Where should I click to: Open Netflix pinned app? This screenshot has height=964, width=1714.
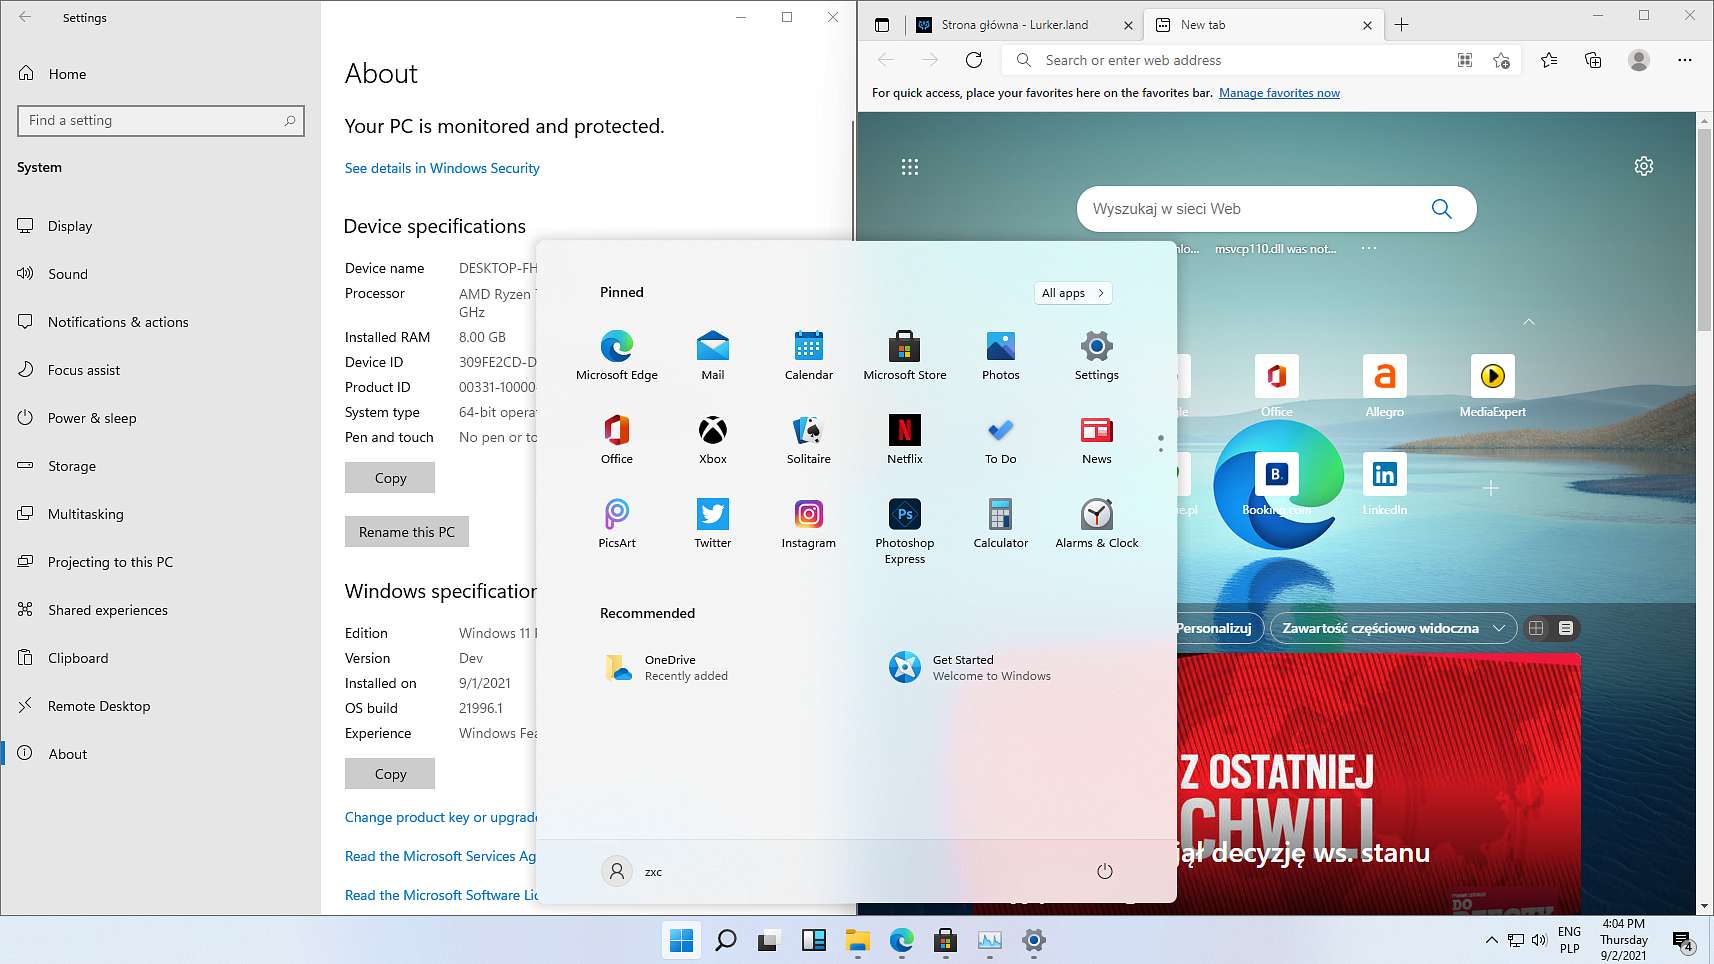[905, 440]
